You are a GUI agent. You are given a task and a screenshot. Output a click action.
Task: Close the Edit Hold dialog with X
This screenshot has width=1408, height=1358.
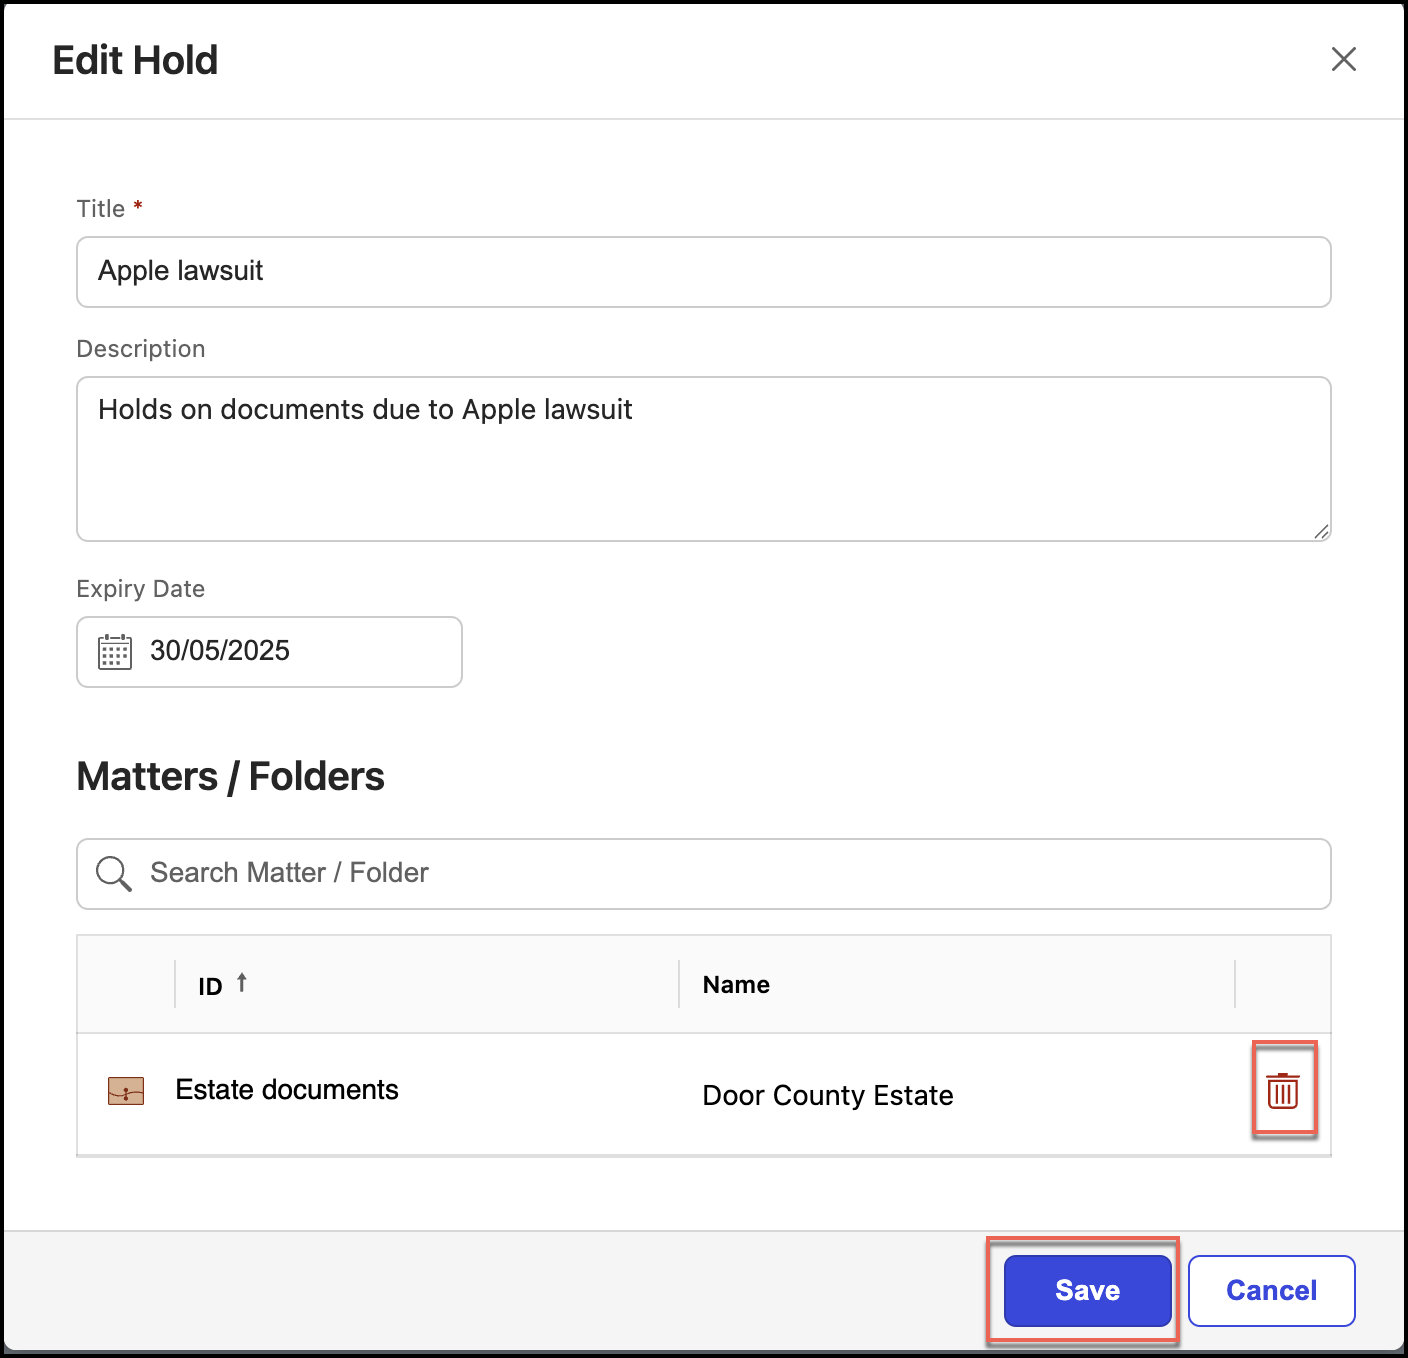tap(1343, 59)
